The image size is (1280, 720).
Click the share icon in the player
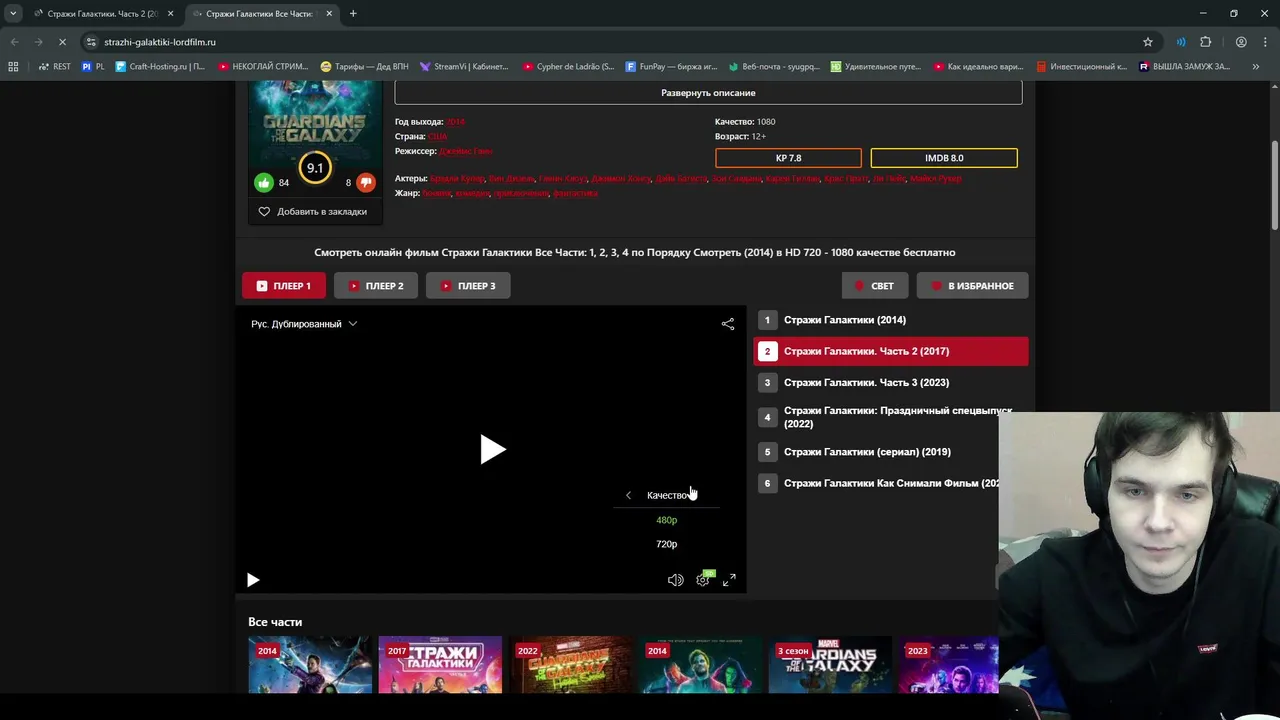pyautogui.click(x=728, y=324)
